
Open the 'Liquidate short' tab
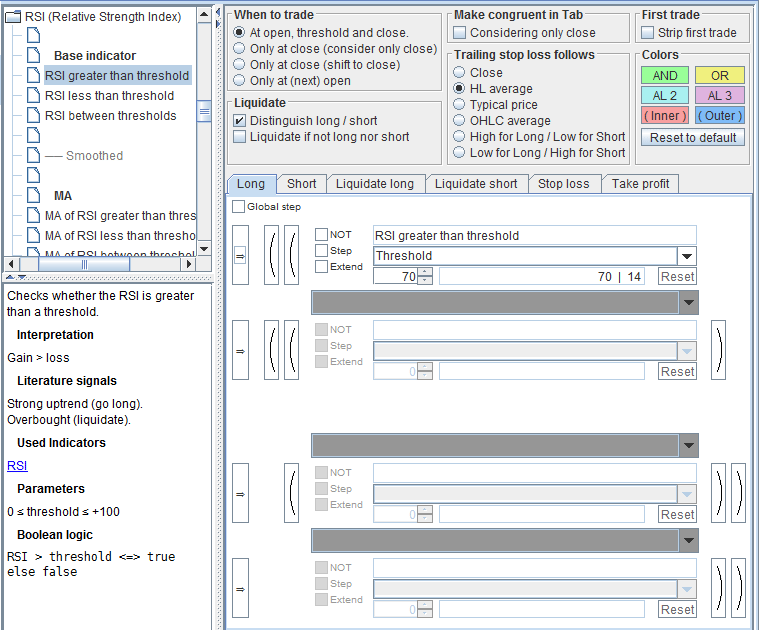pyautogui.click(x=476, y=184)
